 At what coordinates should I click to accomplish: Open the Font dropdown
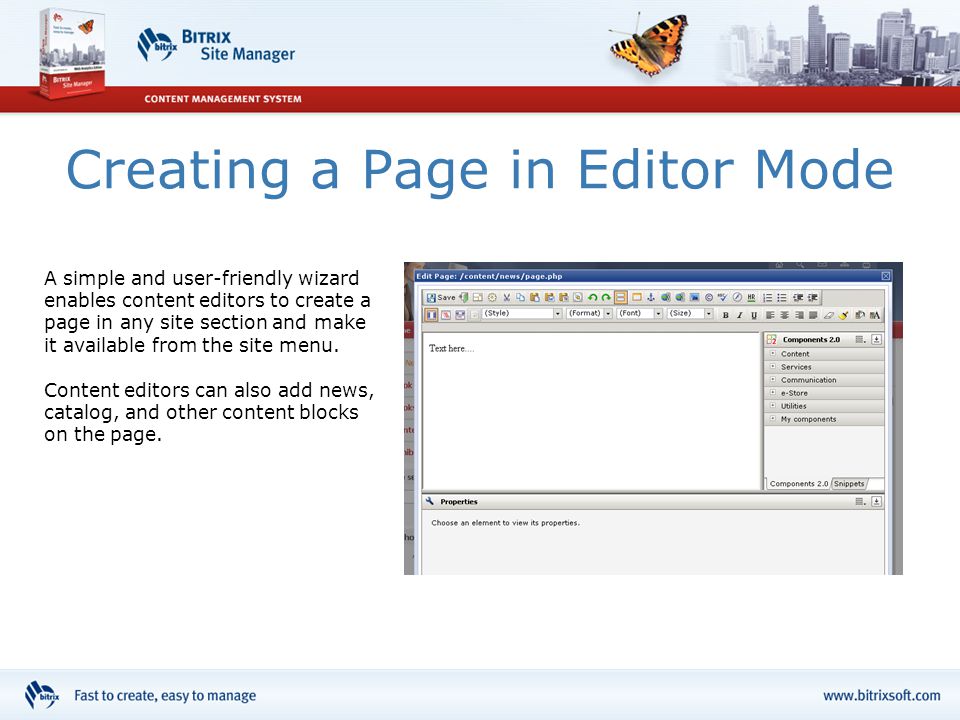pyautogui.click(x=640, y=313)
